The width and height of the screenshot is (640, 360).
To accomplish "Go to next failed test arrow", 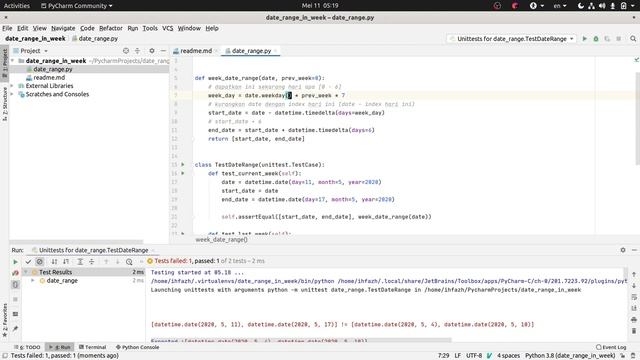I will pyautogui.click(x=118, y=262).
